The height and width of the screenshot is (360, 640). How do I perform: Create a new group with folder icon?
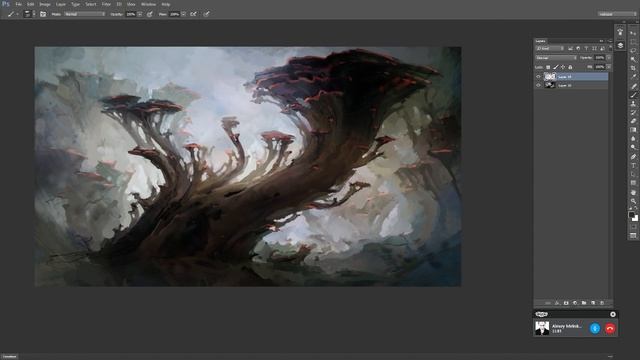coord(584,303)
